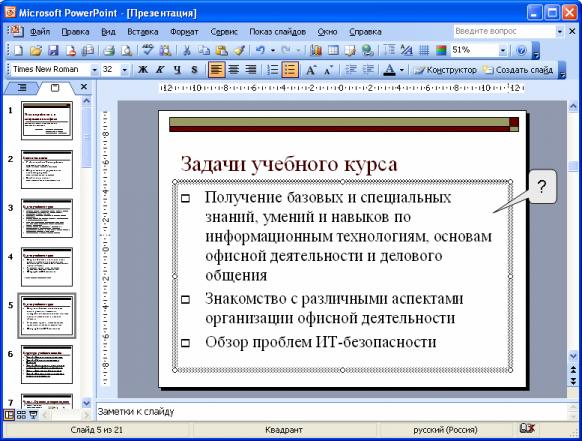Image resolution: width=582 pixels, height=441 pixels.
Task: Increase indent level
Action: 368,69
